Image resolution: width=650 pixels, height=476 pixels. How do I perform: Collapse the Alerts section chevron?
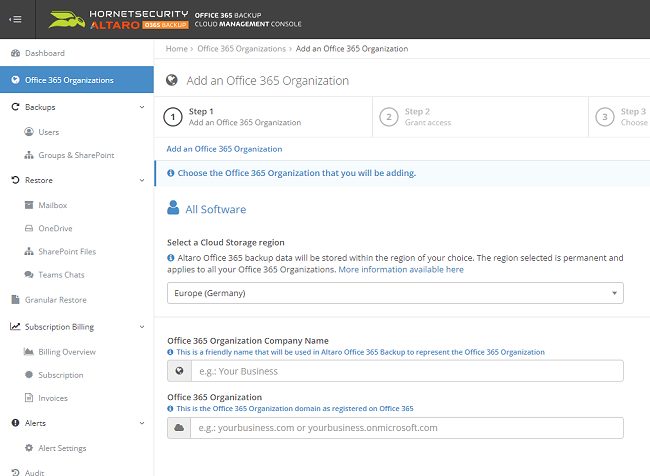pos(142,423)
